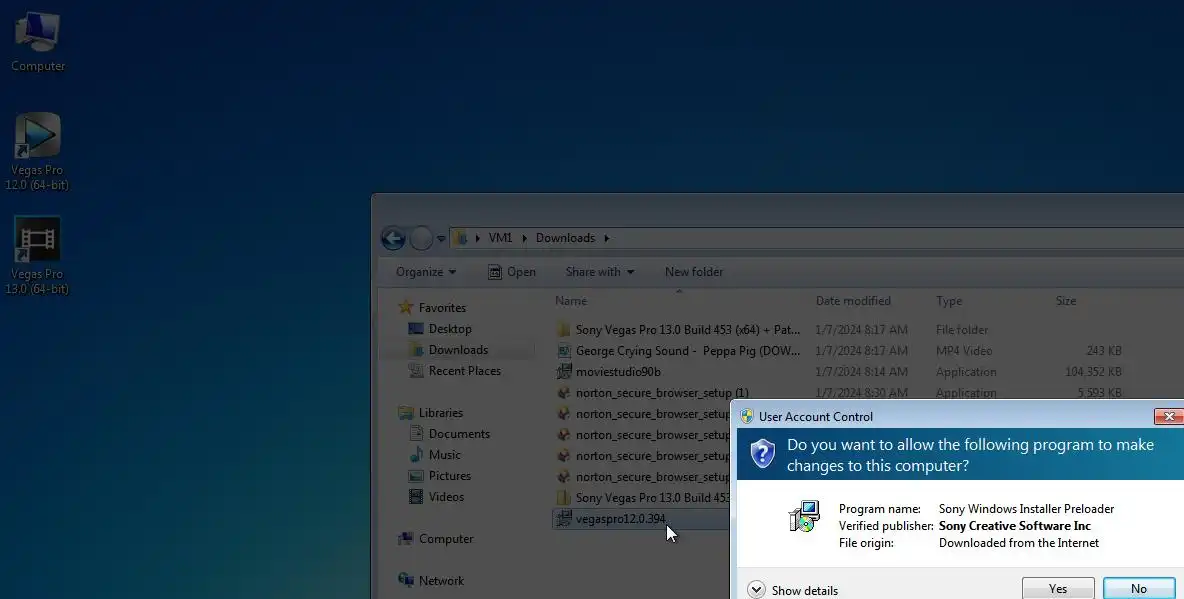
Task: Click VM1 in the address breadcrumb
Action: pos(500,238)
